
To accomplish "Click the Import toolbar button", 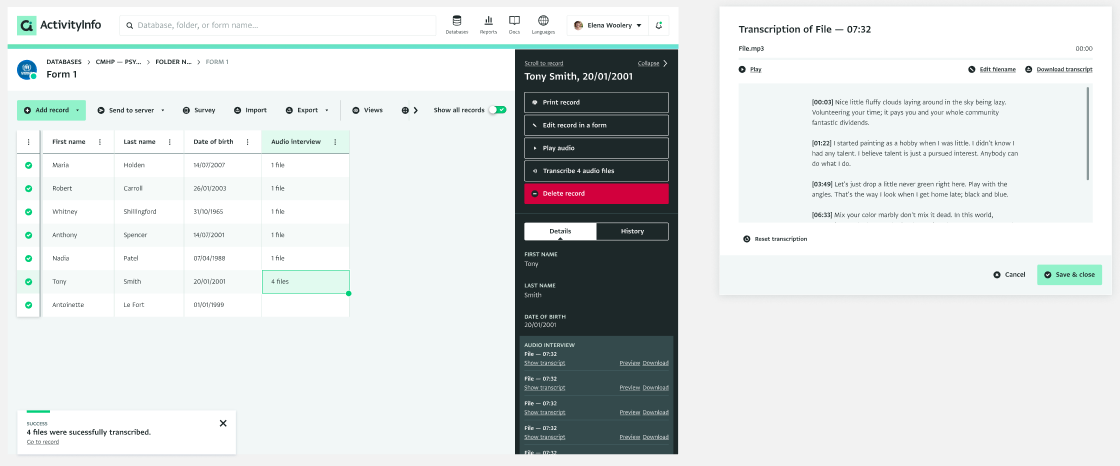I will 250,110.
